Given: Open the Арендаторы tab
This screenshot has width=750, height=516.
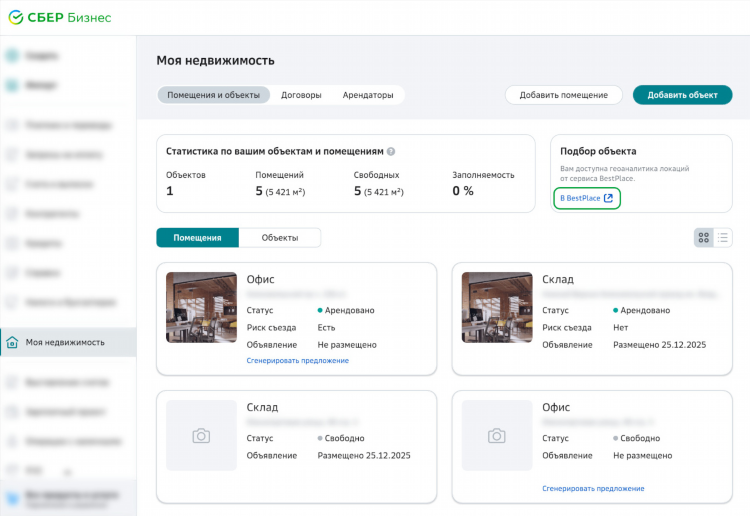Looking at the screenshot, I should click(x=368, y=95).
